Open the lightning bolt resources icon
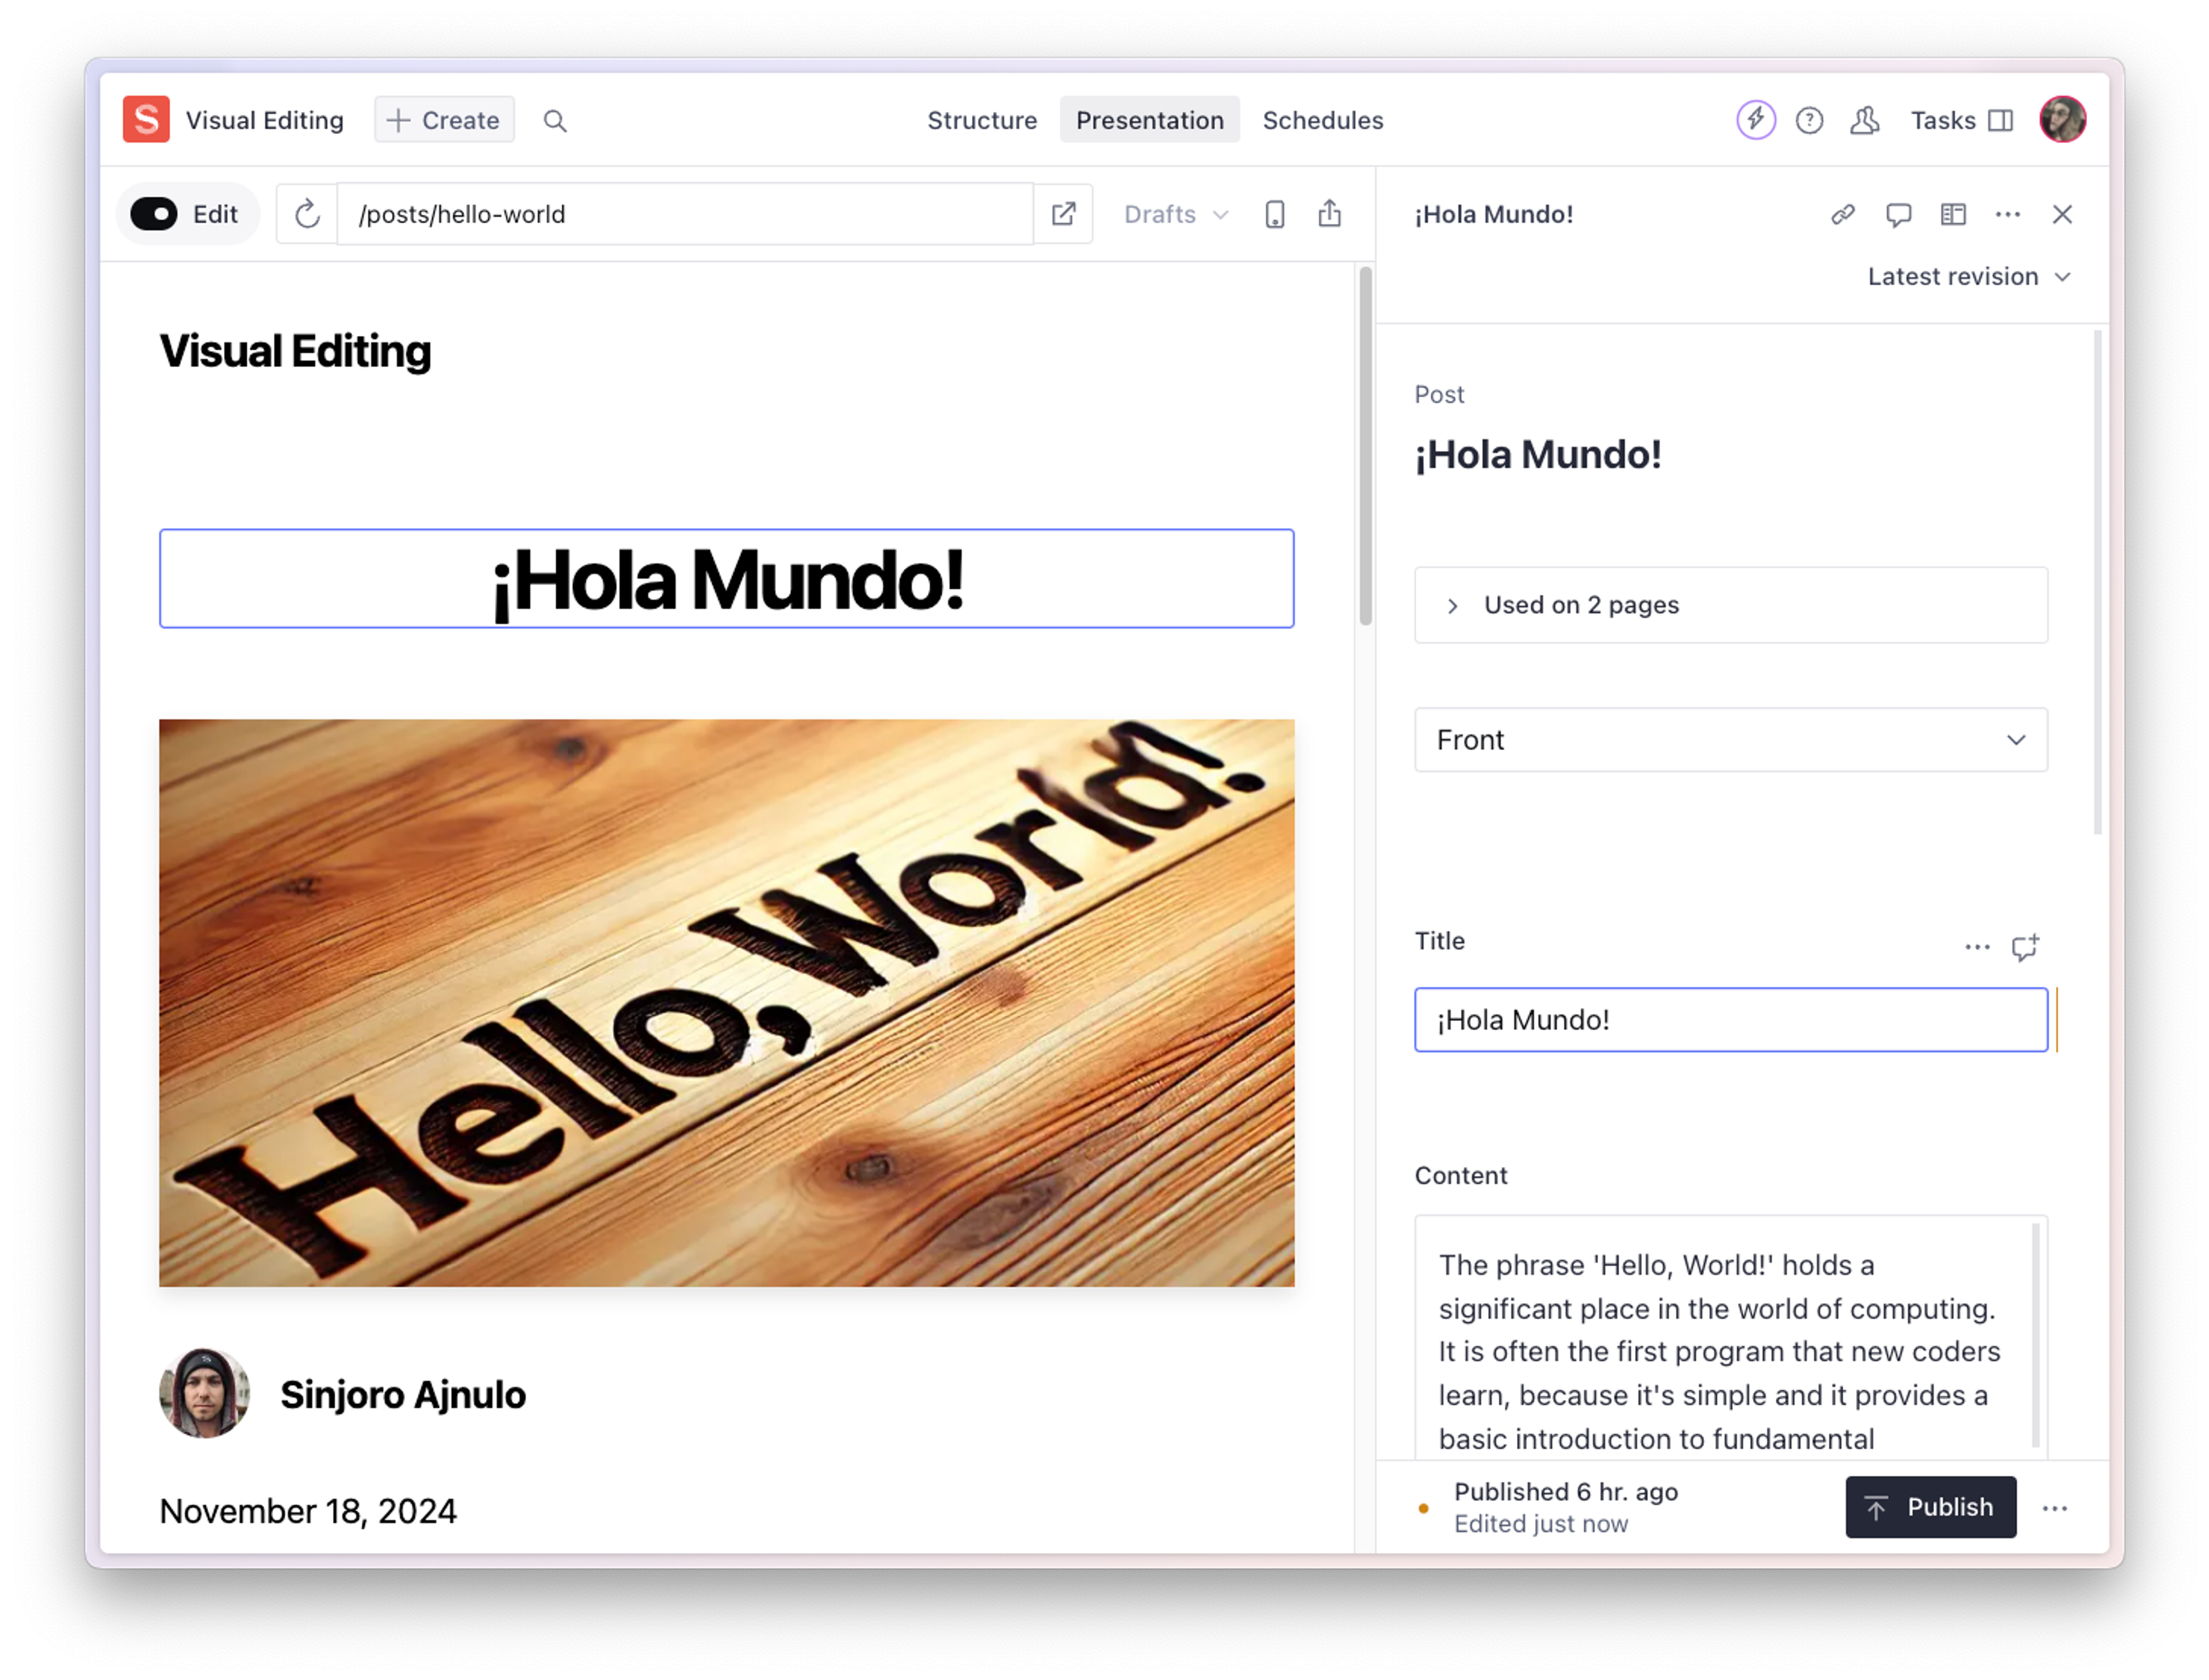The image size is (2209, 1680). coord(1756,120)
